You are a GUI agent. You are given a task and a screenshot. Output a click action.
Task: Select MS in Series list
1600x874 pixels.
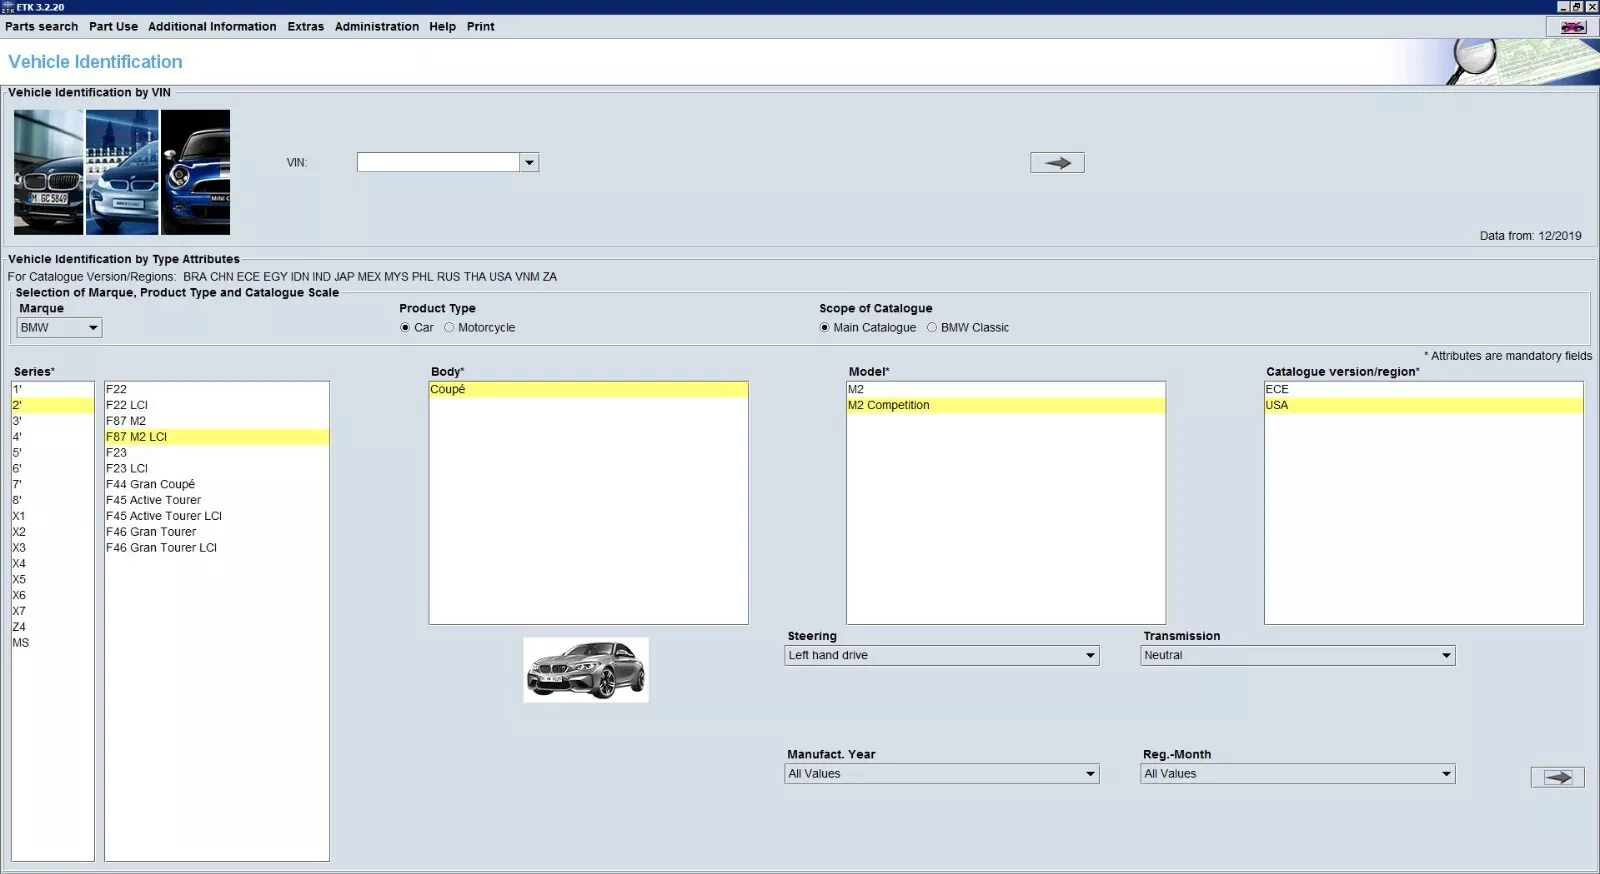[53, 643]
